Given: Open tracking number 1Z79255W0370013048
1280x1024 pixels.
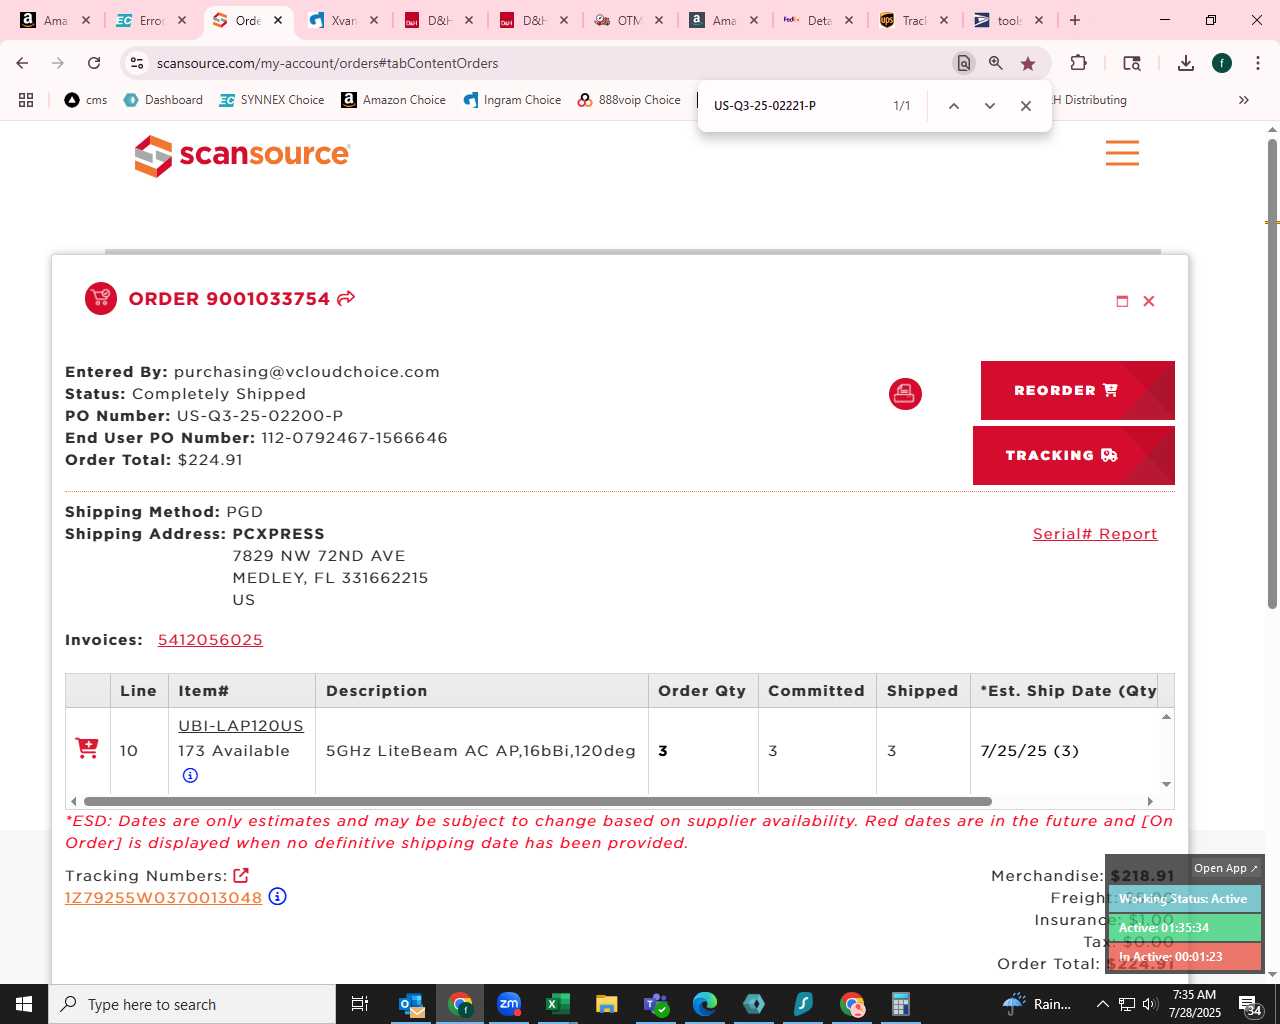Looking at the screenshot, I should pyautogui.click(x=163, y=898).
